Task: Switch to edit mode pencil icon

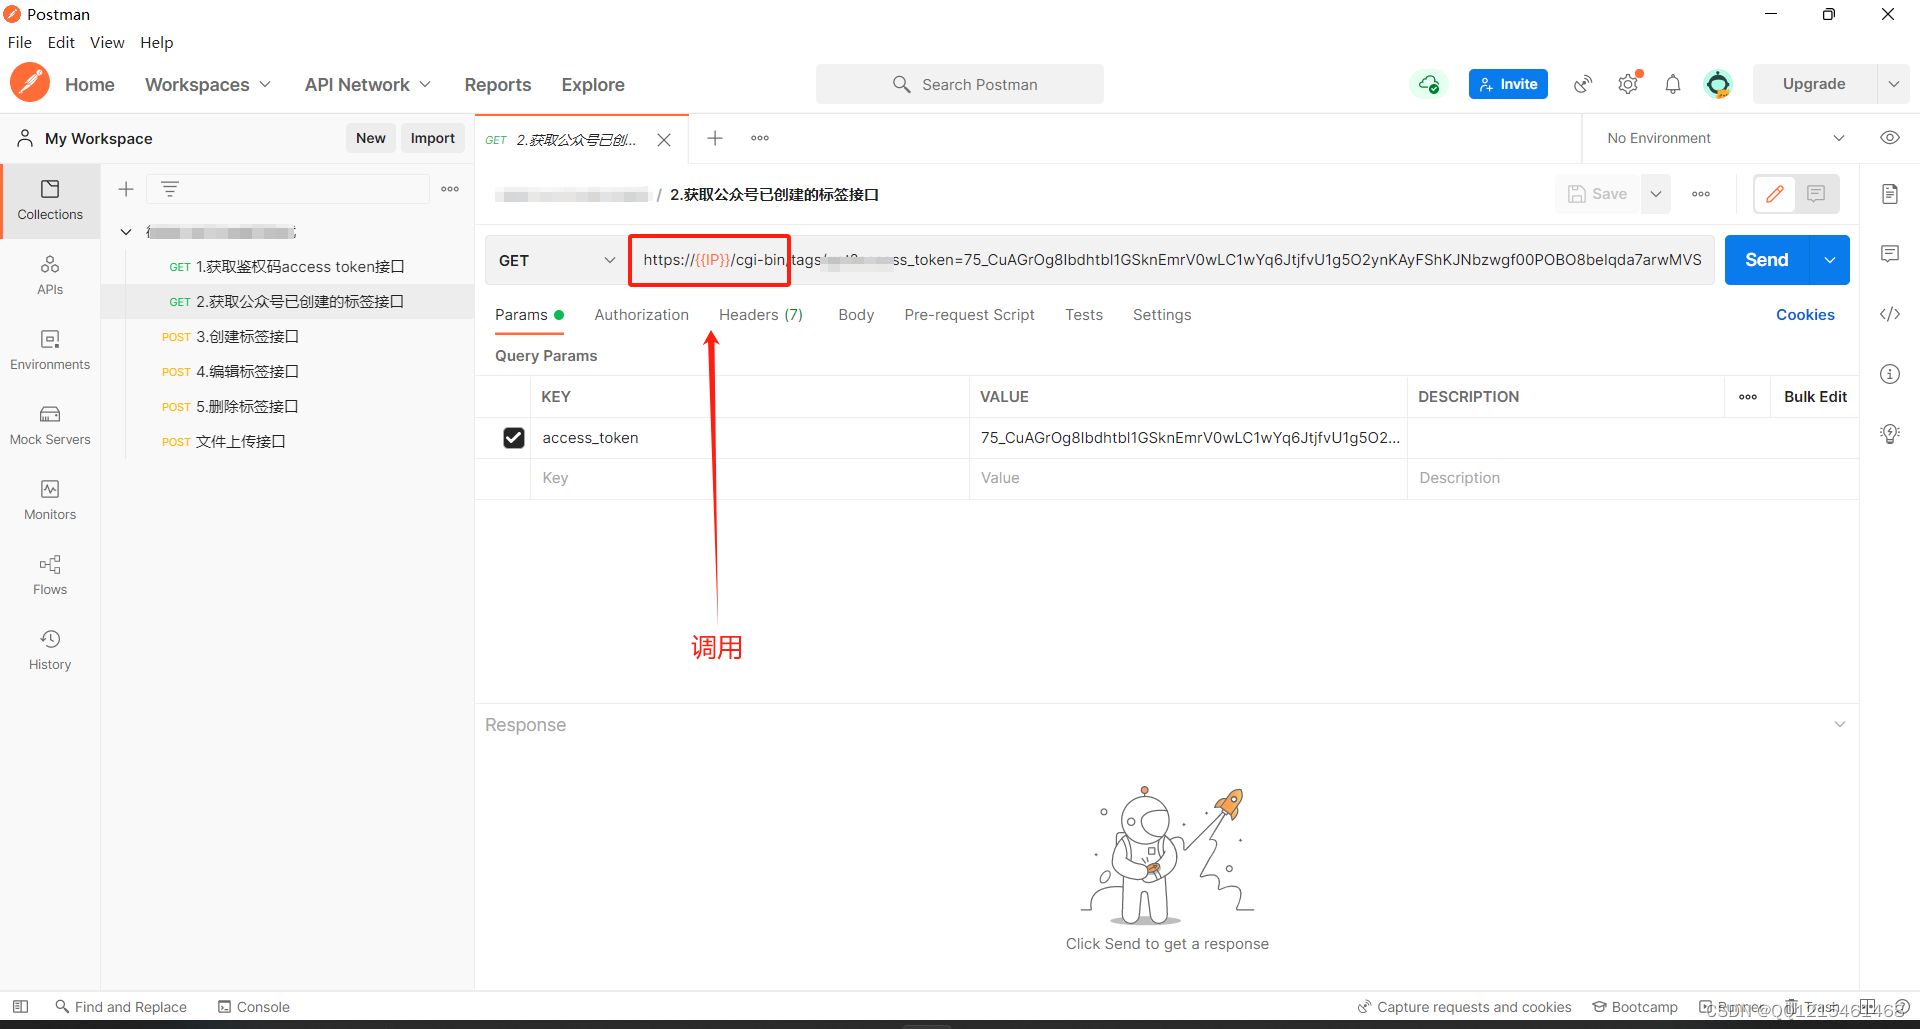Action: (1775, 194)
